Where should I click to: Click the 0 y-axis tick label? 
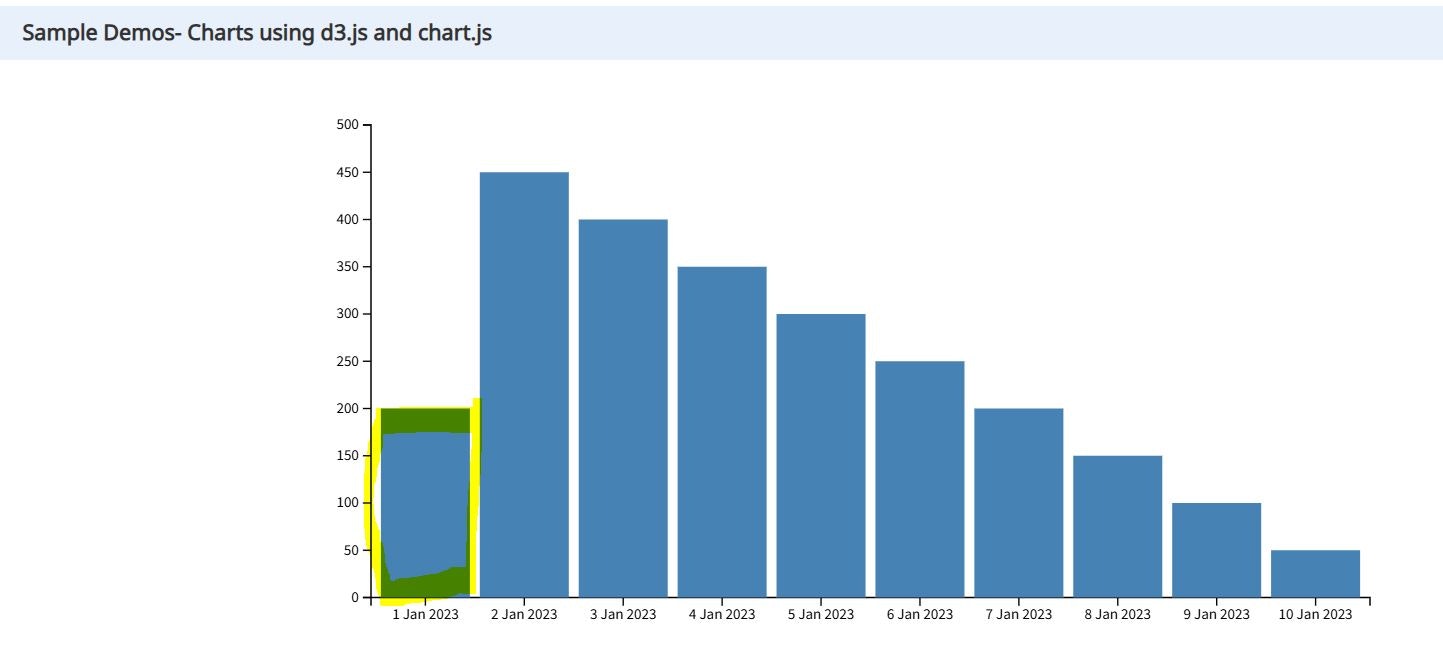pyautogui.click(x=355, y=598)
